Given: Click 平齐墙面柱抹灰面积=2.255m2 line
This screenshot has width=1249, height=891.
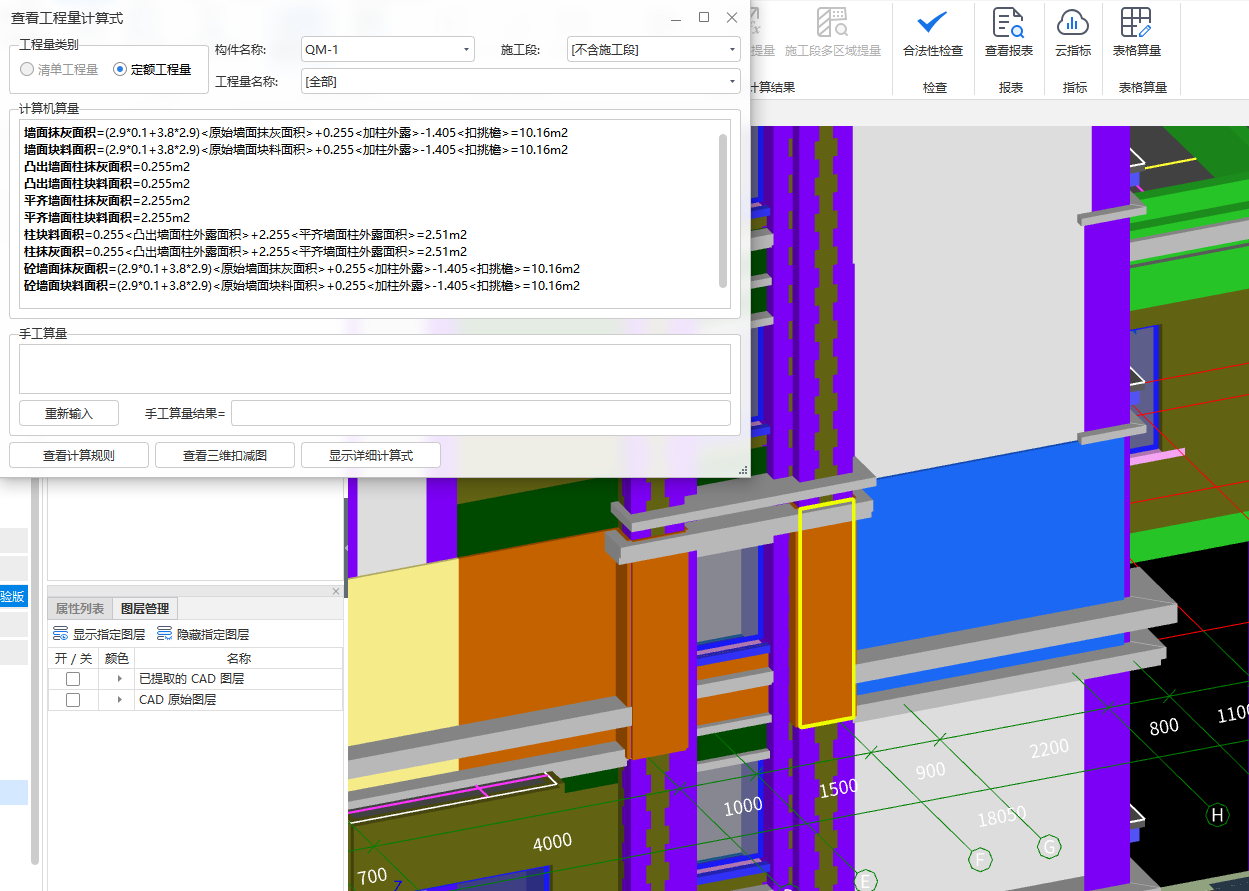Looking at the screenshot, I should (x=107, y=200).
